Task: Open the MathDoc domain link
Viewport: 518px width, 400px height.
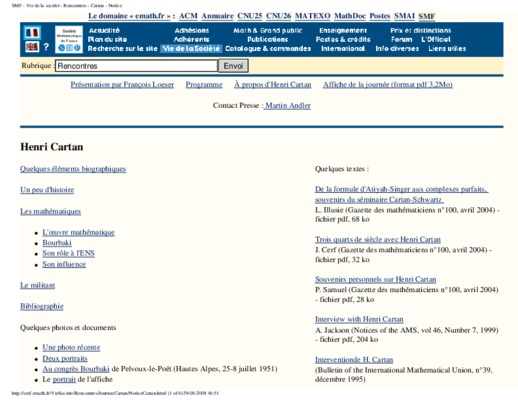Action: click(350, 16)
